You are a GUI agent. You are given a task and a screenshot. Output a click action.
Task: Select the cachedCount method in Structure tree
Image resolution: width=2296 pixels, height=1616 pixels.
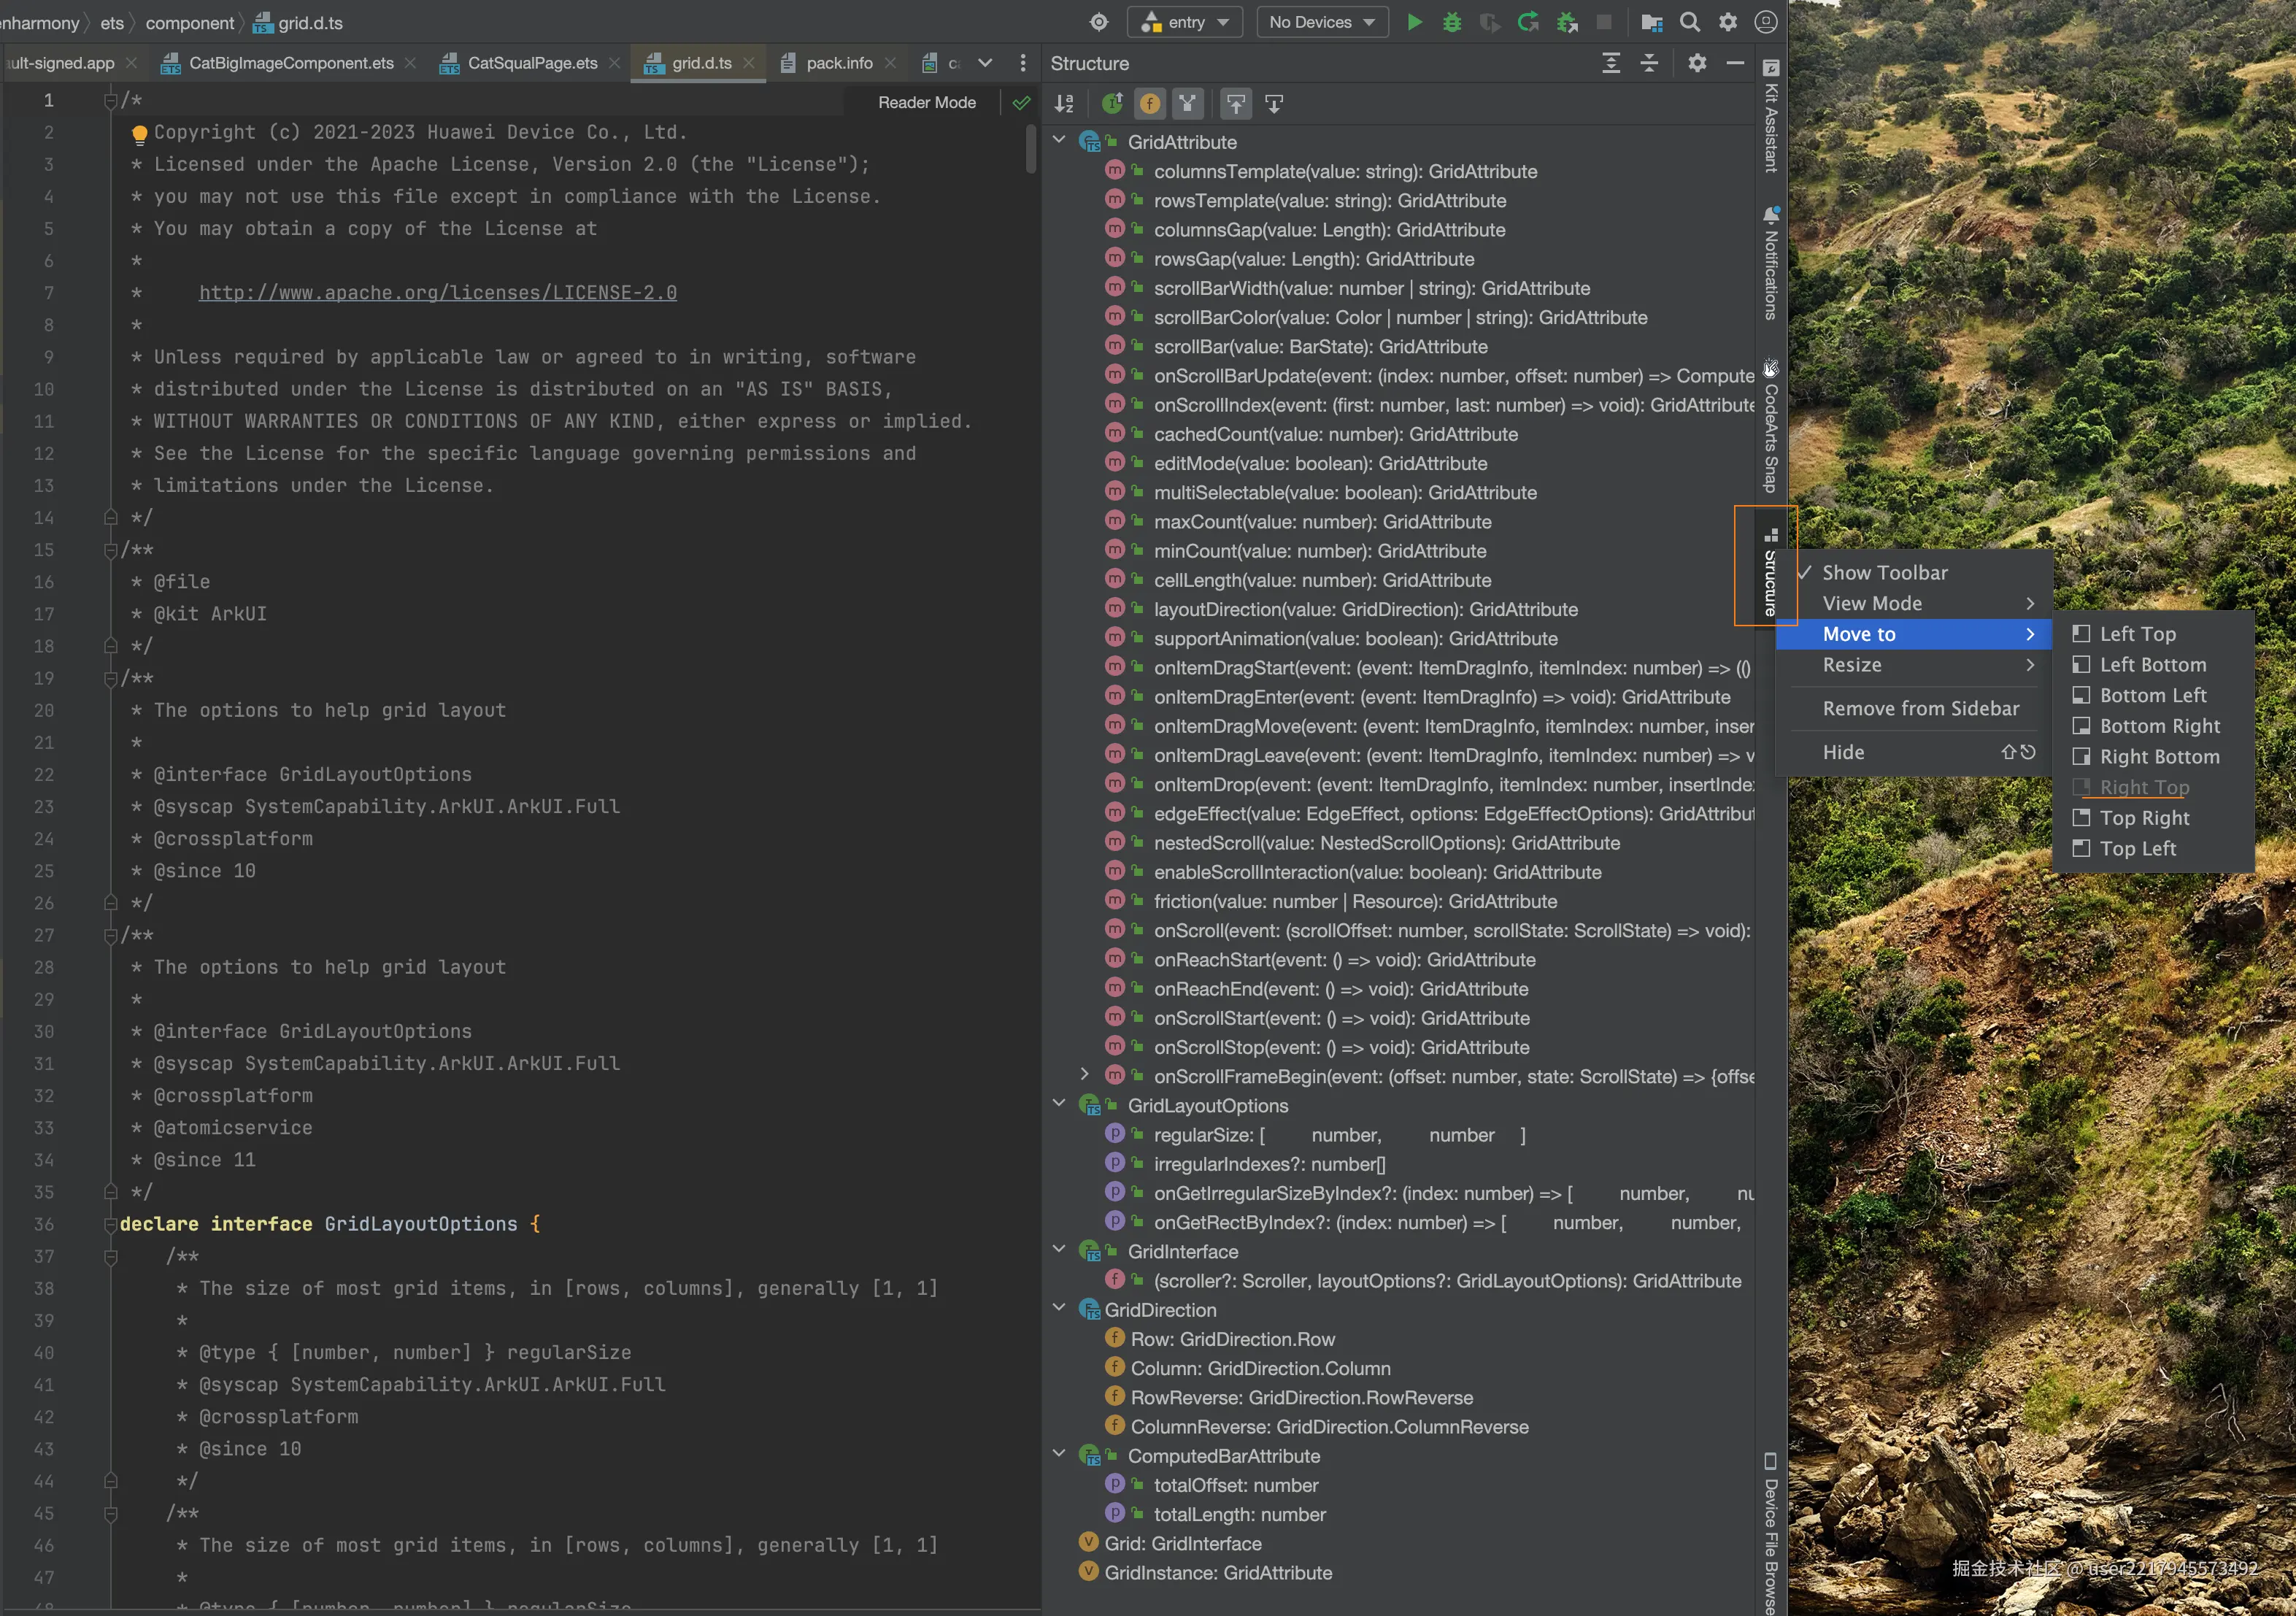[1335, 434]
